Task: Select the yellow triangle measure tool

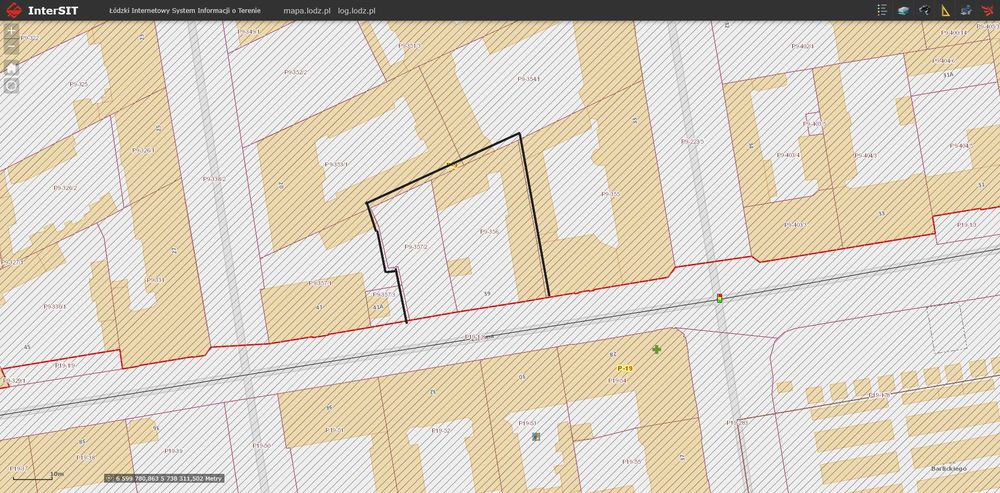Action: pyautogui.click(x=945, y=10)
